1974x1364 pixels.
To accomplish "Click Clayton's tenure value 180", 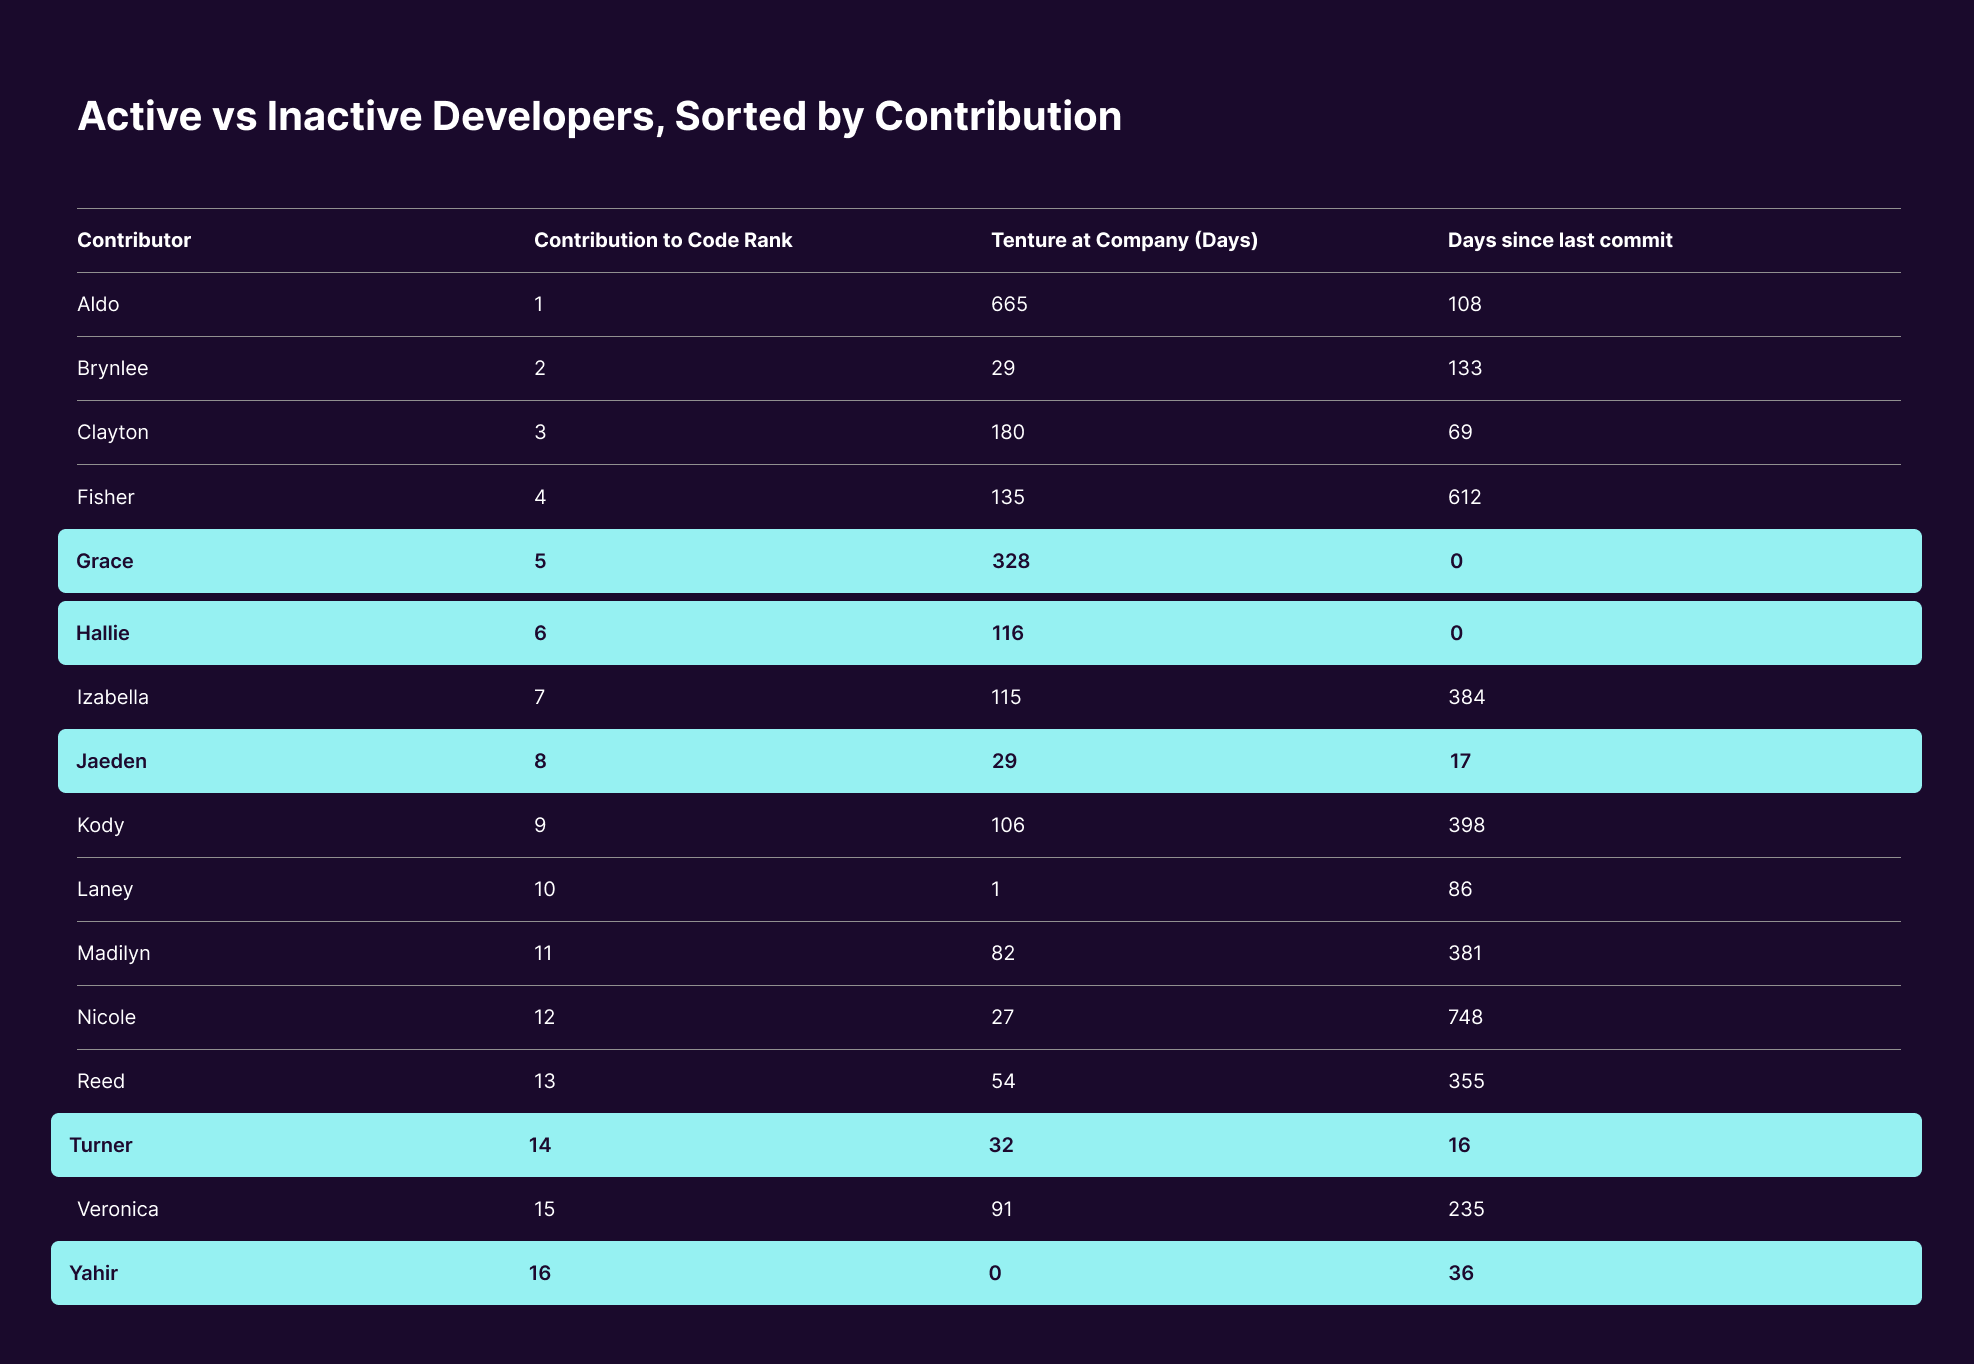I will 1007,432.
